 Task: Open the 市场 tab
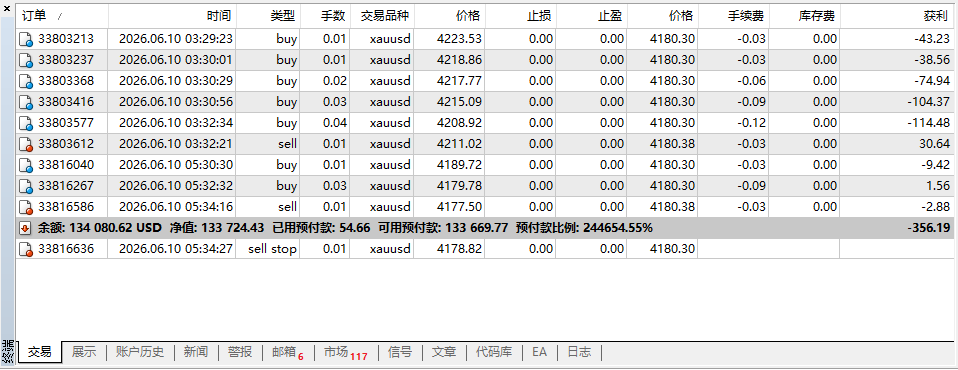pyautogui.click(x=345, y=352)
